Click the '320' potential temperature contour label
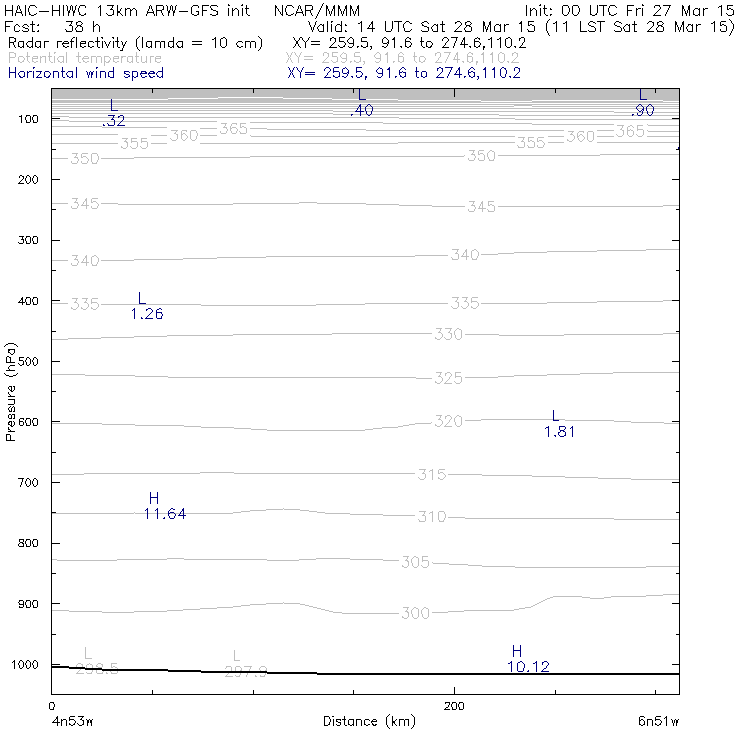The height and width of the screenshot is (740, 740). [448, 421]
